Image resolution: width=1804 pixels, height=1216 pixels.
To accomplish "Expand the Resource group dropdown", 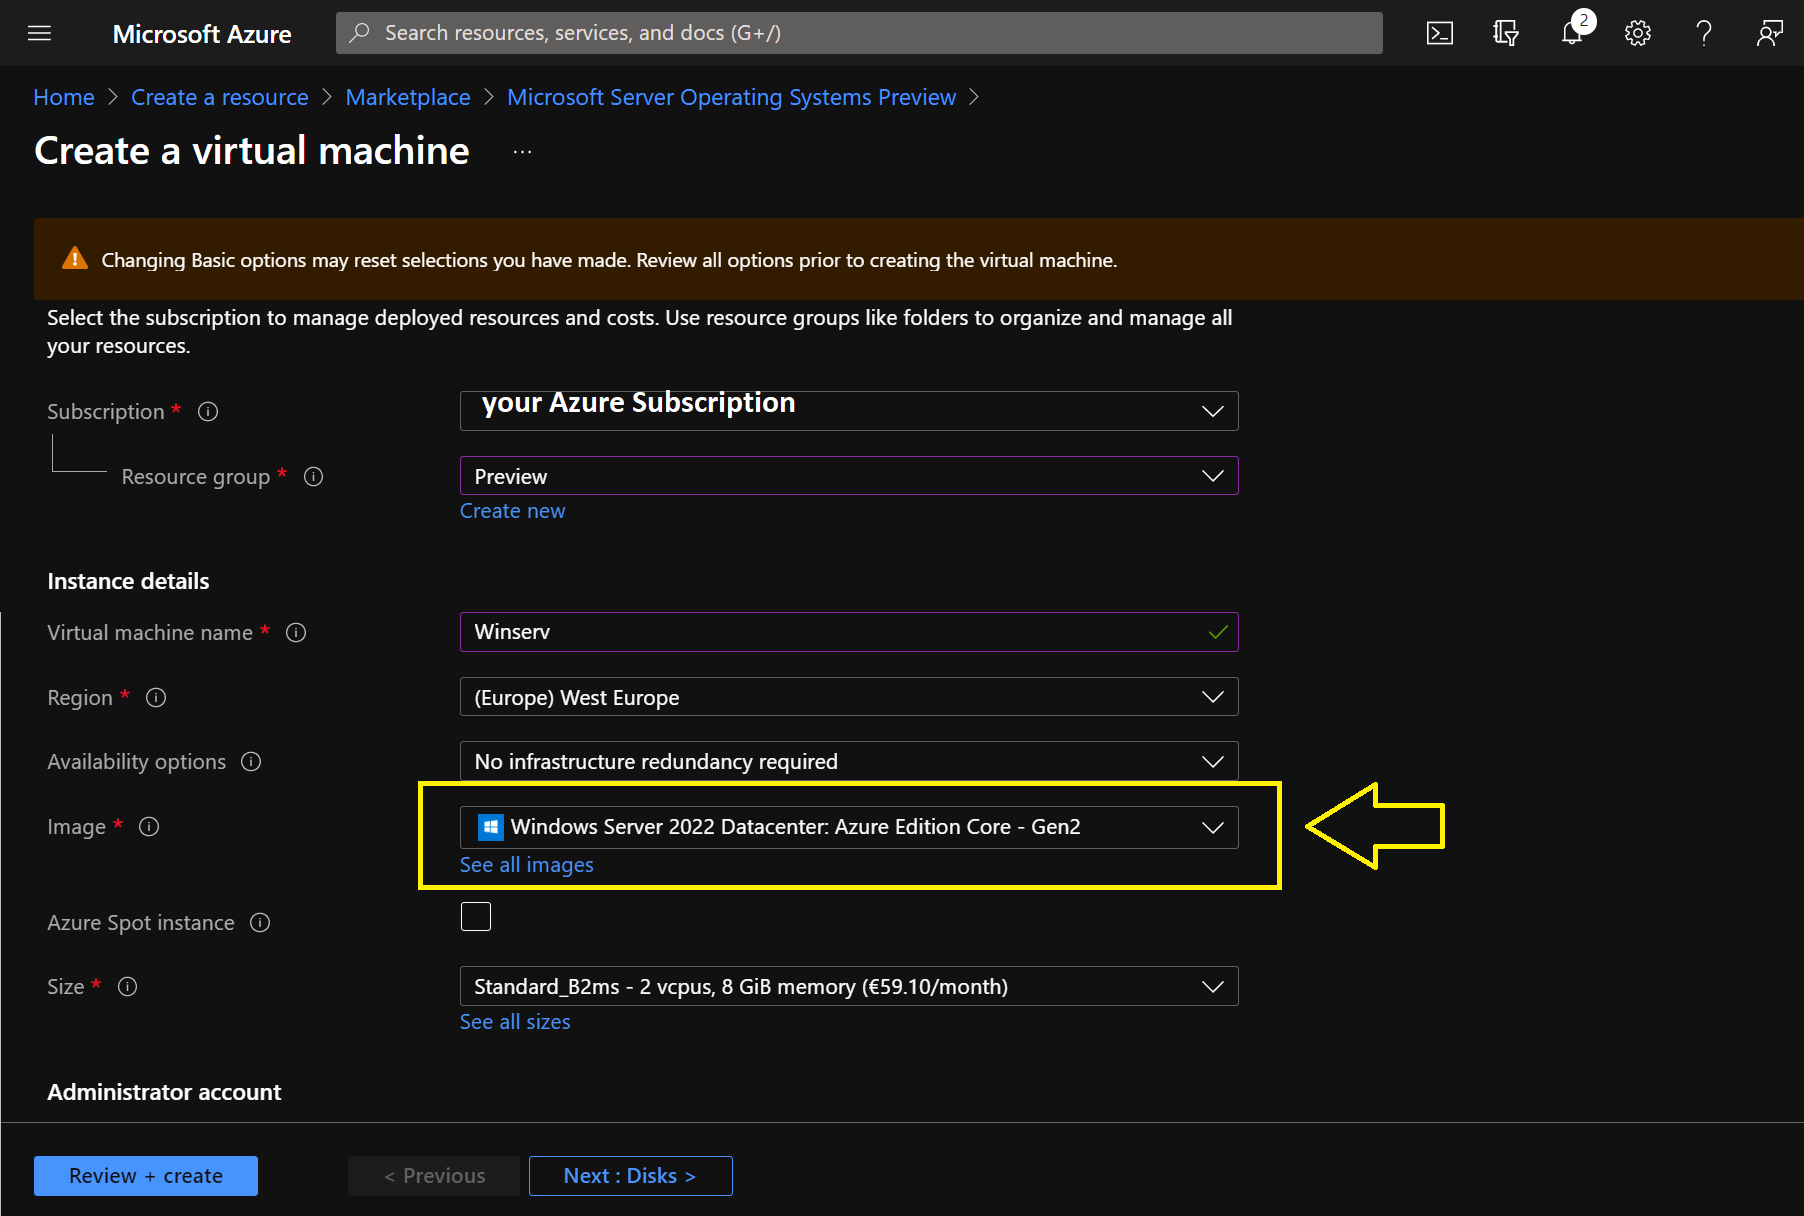I will (848, 476).
